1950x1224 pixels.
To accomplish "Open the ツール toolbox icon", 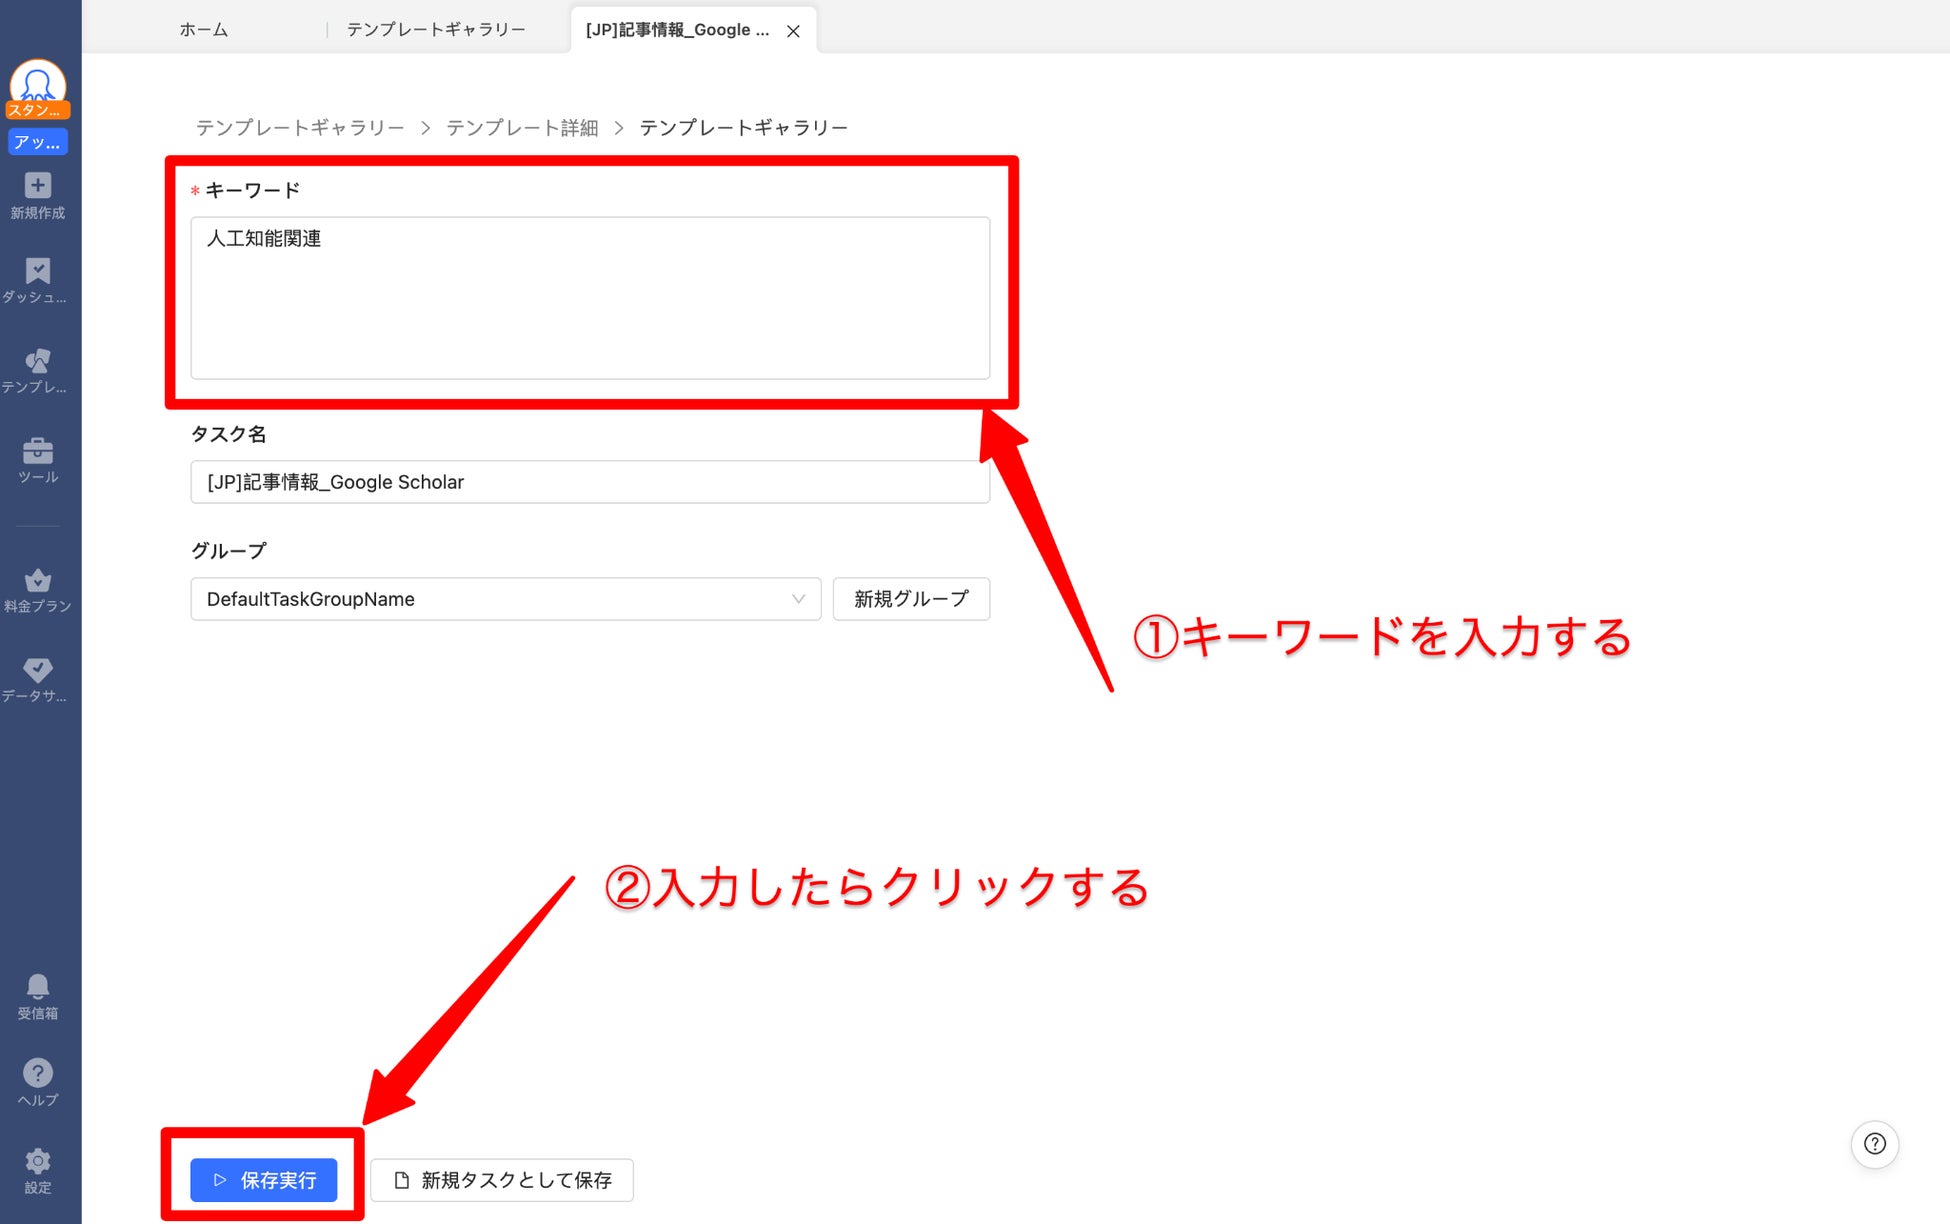I will click(38, 452).
